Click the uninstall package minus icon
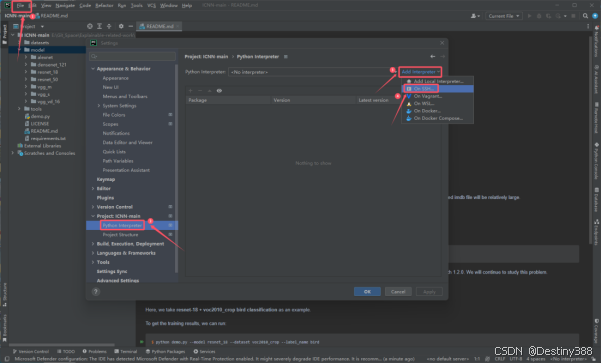Screen dimensions: 602x363 point(200,91)
